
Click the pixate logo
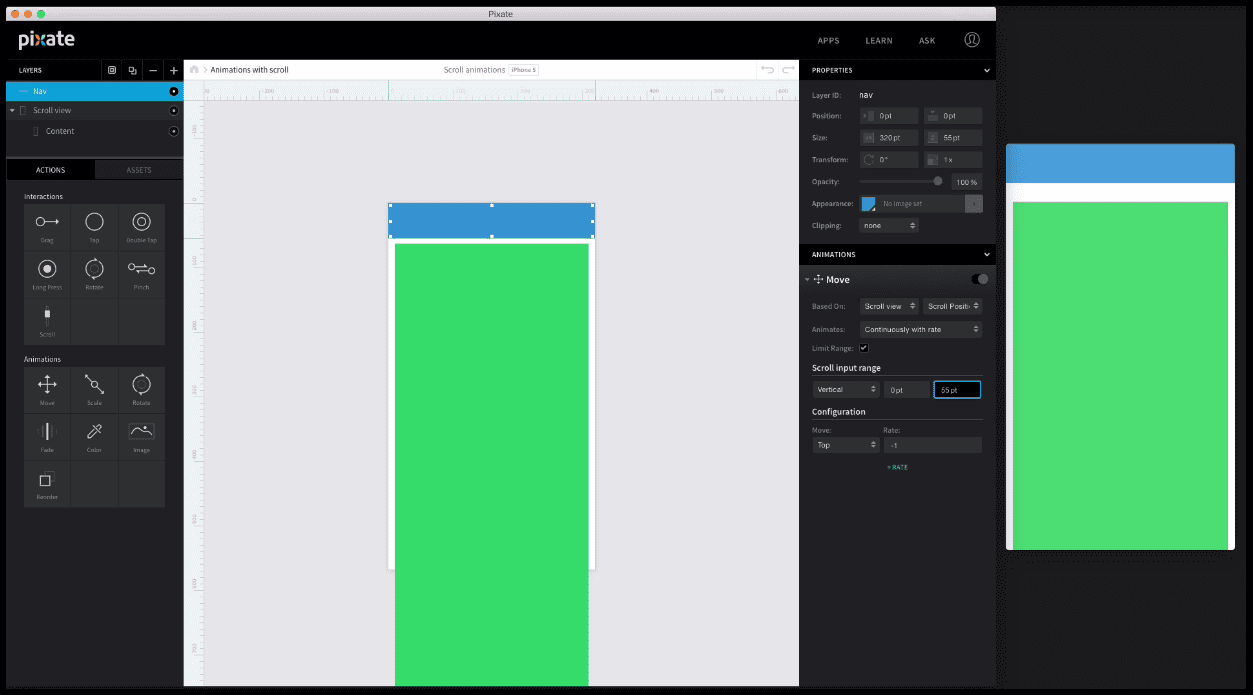(46, 40)
